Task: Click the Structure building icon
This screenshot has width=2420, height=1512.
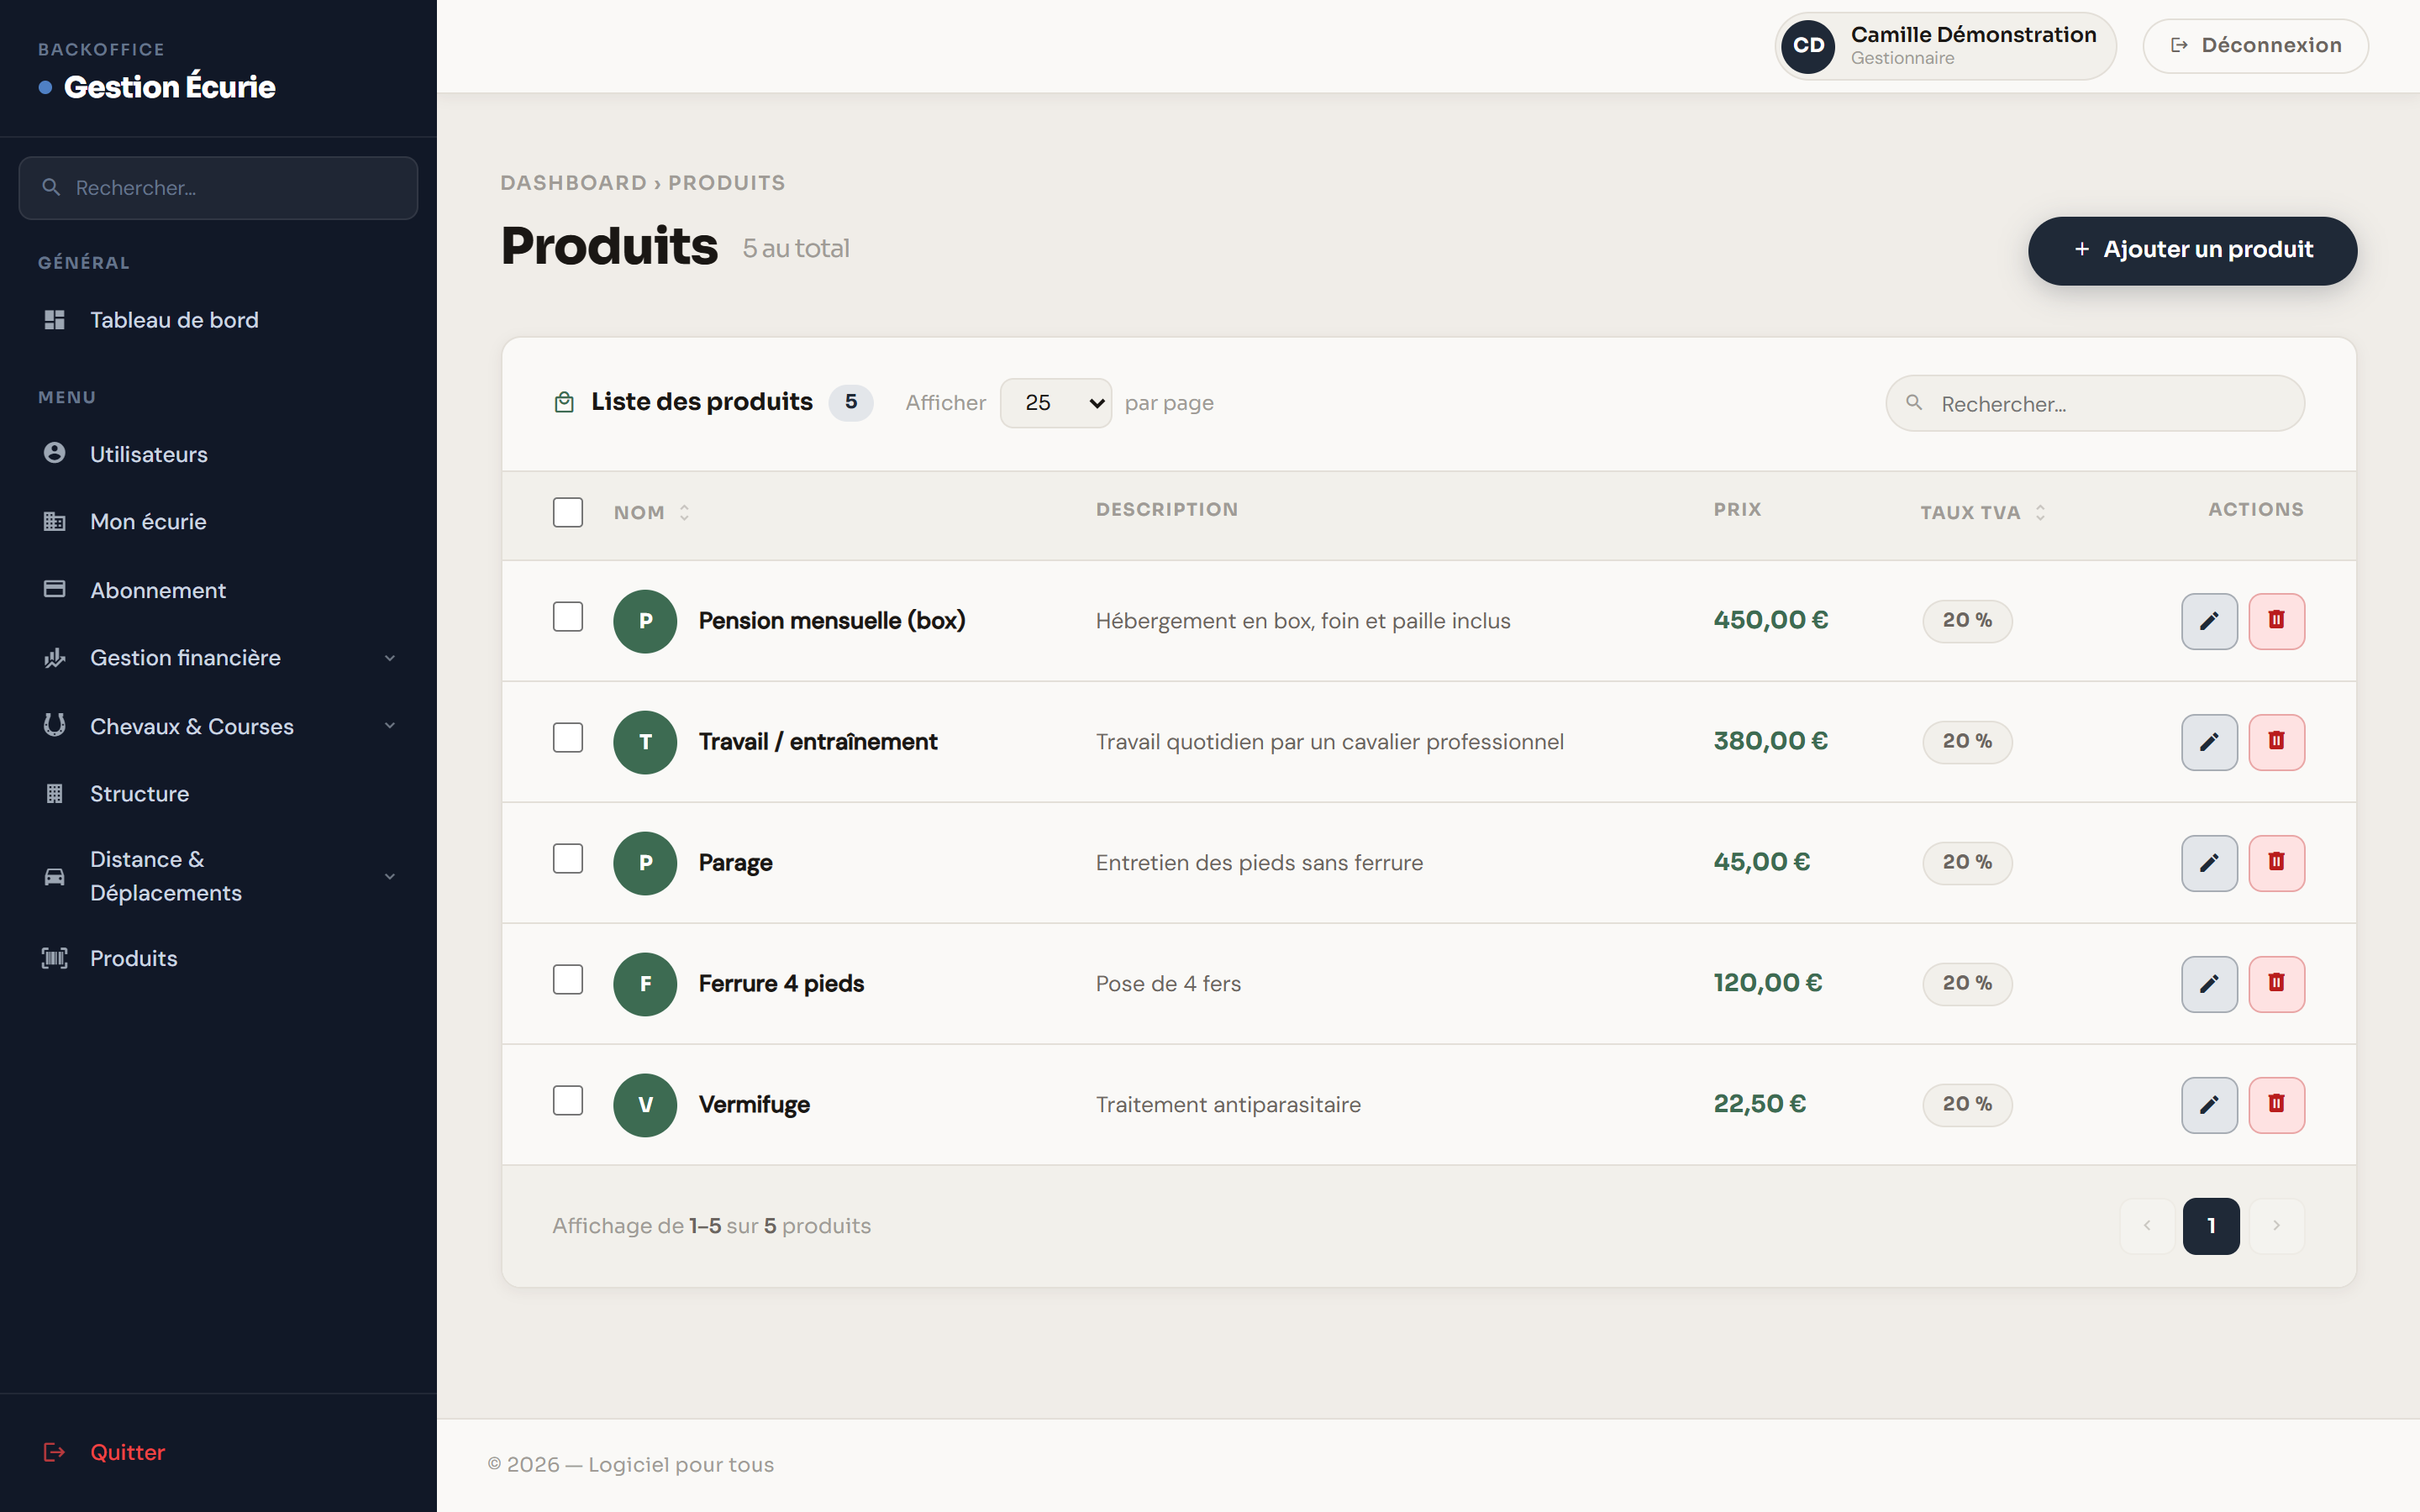Action: [x=55, y=793]
